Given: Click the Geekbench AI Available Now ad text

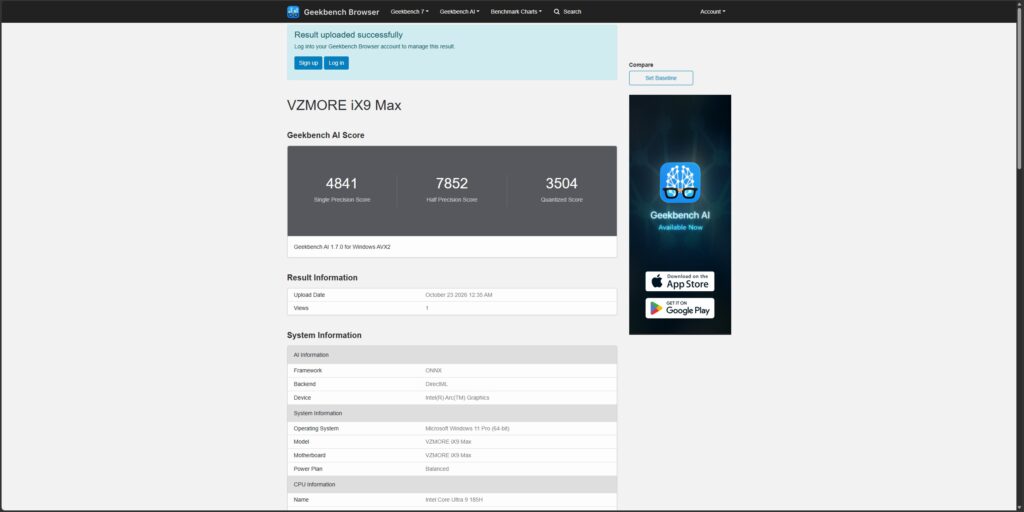Looking at the screenshot, I should pyautogui.click(x=680, y=221).
